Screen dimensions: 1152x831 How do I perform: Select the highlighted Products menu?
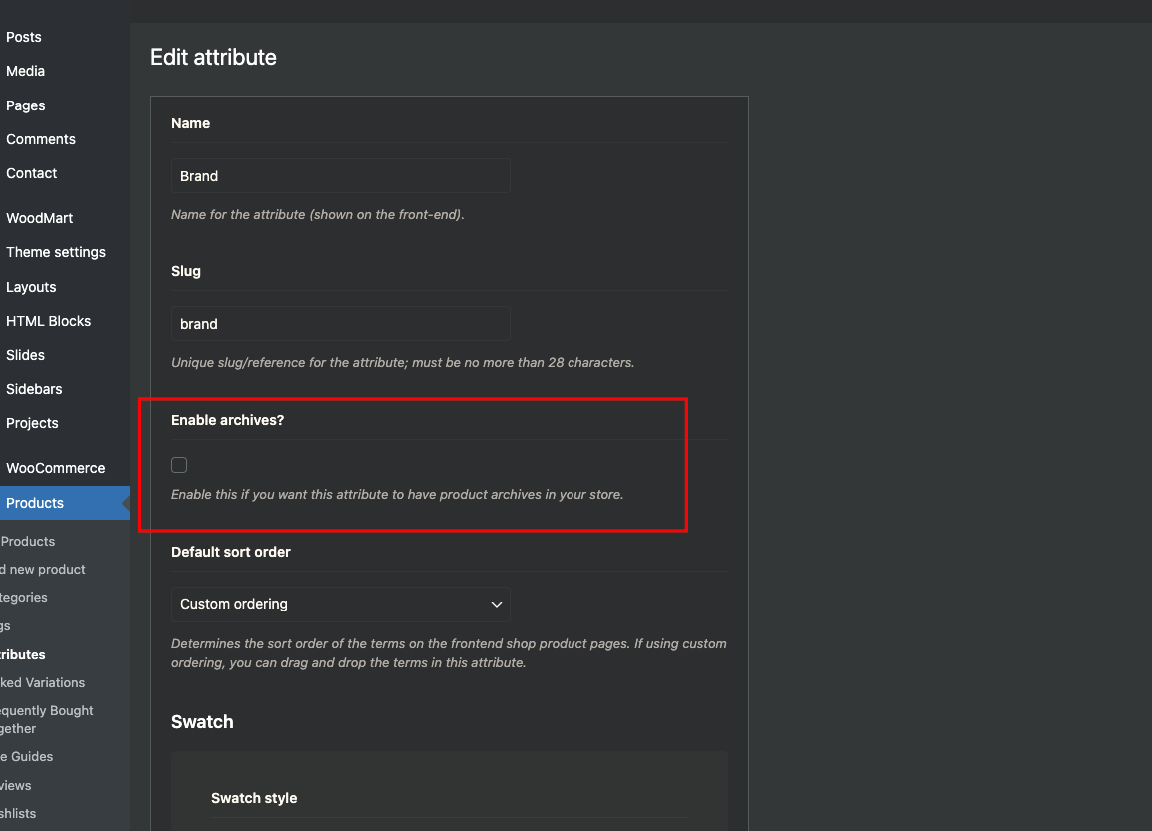65,503
